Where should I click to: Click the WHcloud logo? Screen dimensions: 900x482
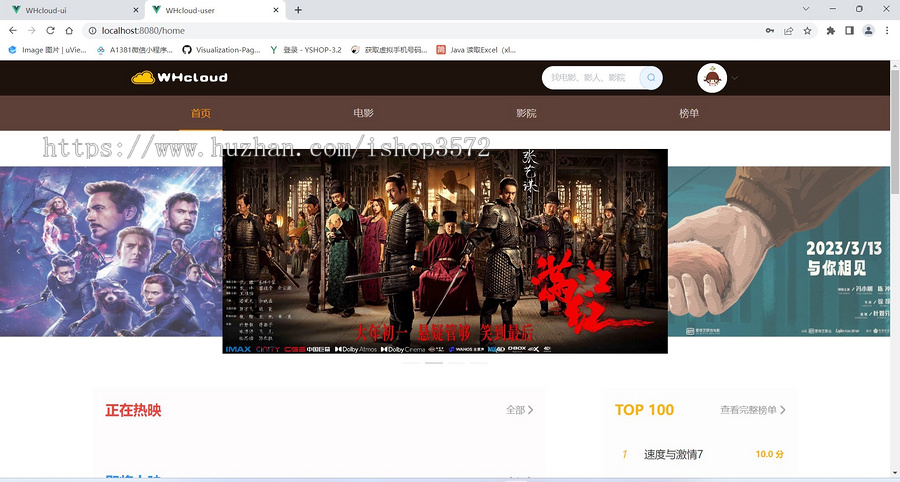(x=179, y=77)
